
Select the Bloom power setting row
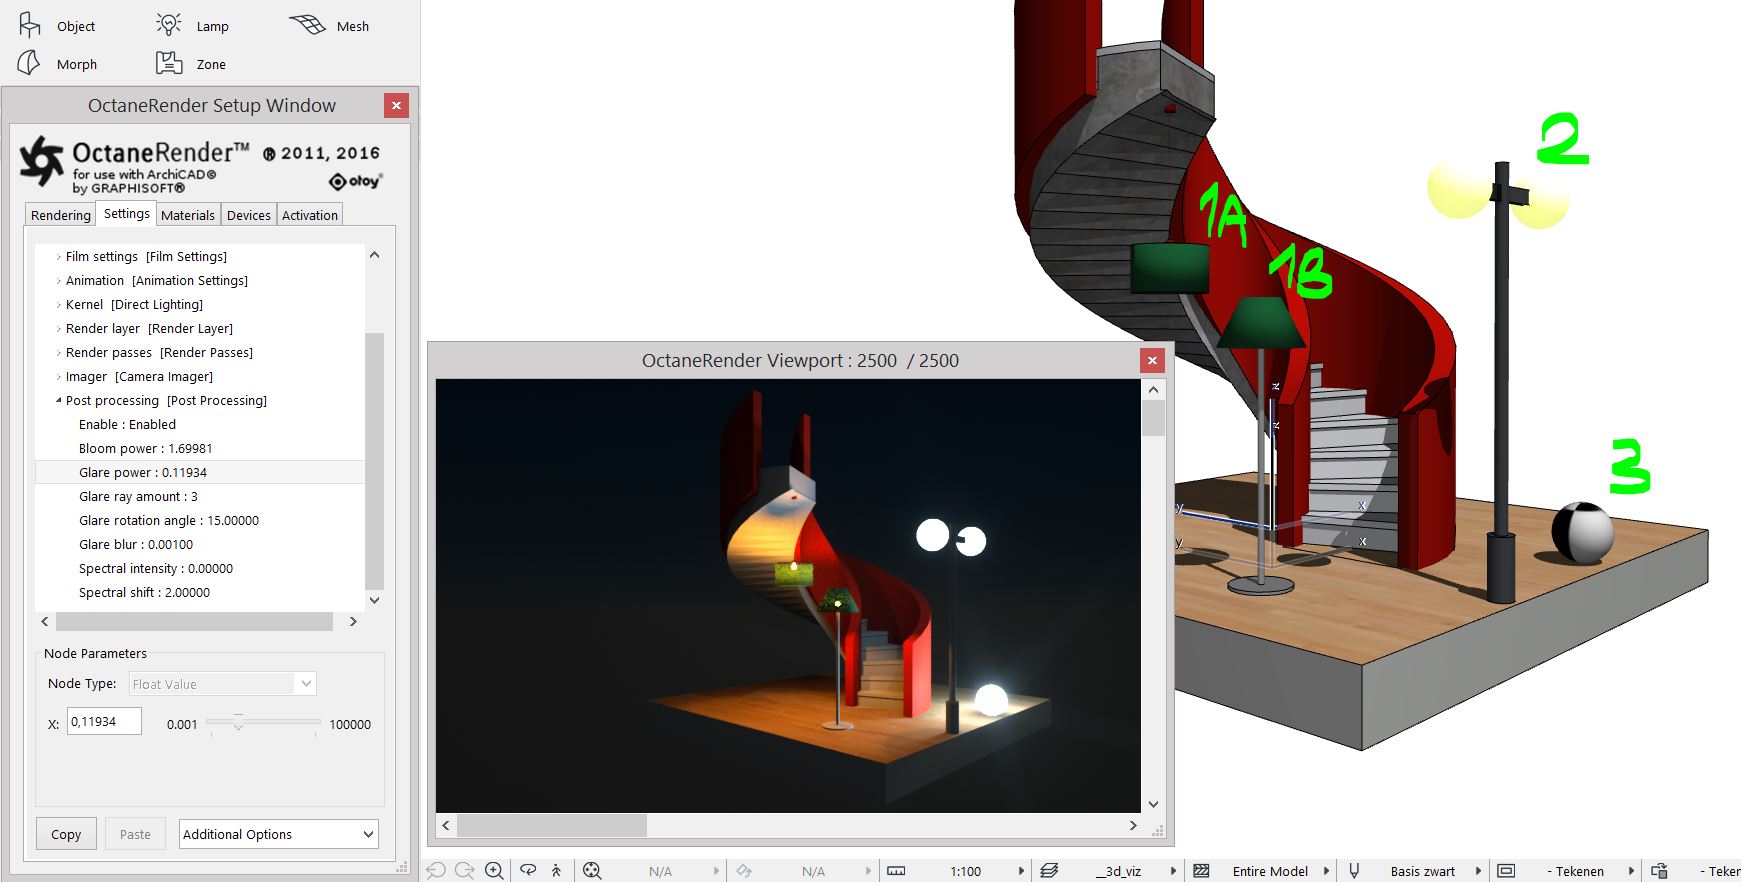pyautogui.click(x=145, y=448)
